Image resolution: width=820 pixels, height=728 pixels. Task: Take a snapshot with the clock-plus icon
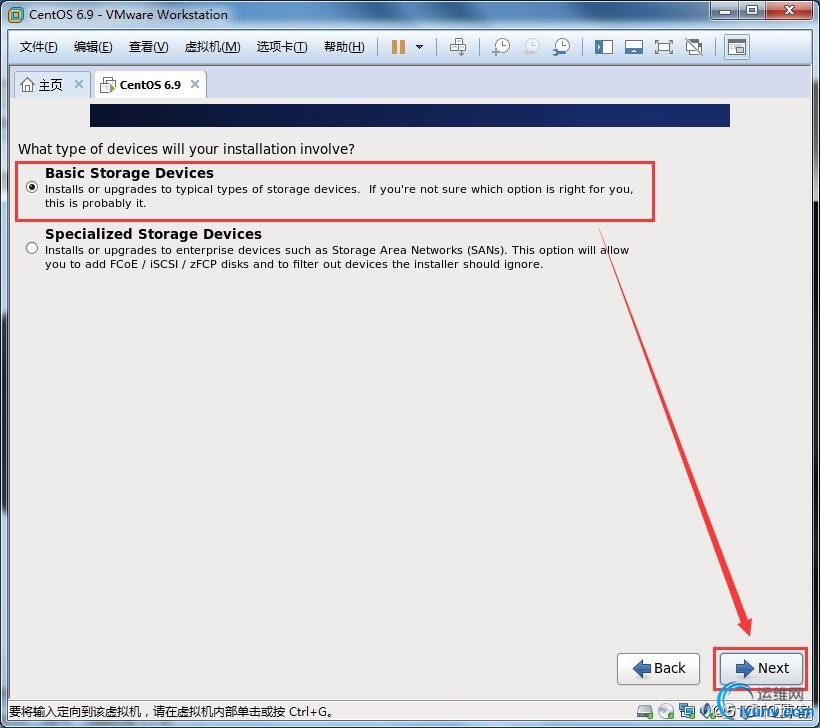tap(501, 47)
